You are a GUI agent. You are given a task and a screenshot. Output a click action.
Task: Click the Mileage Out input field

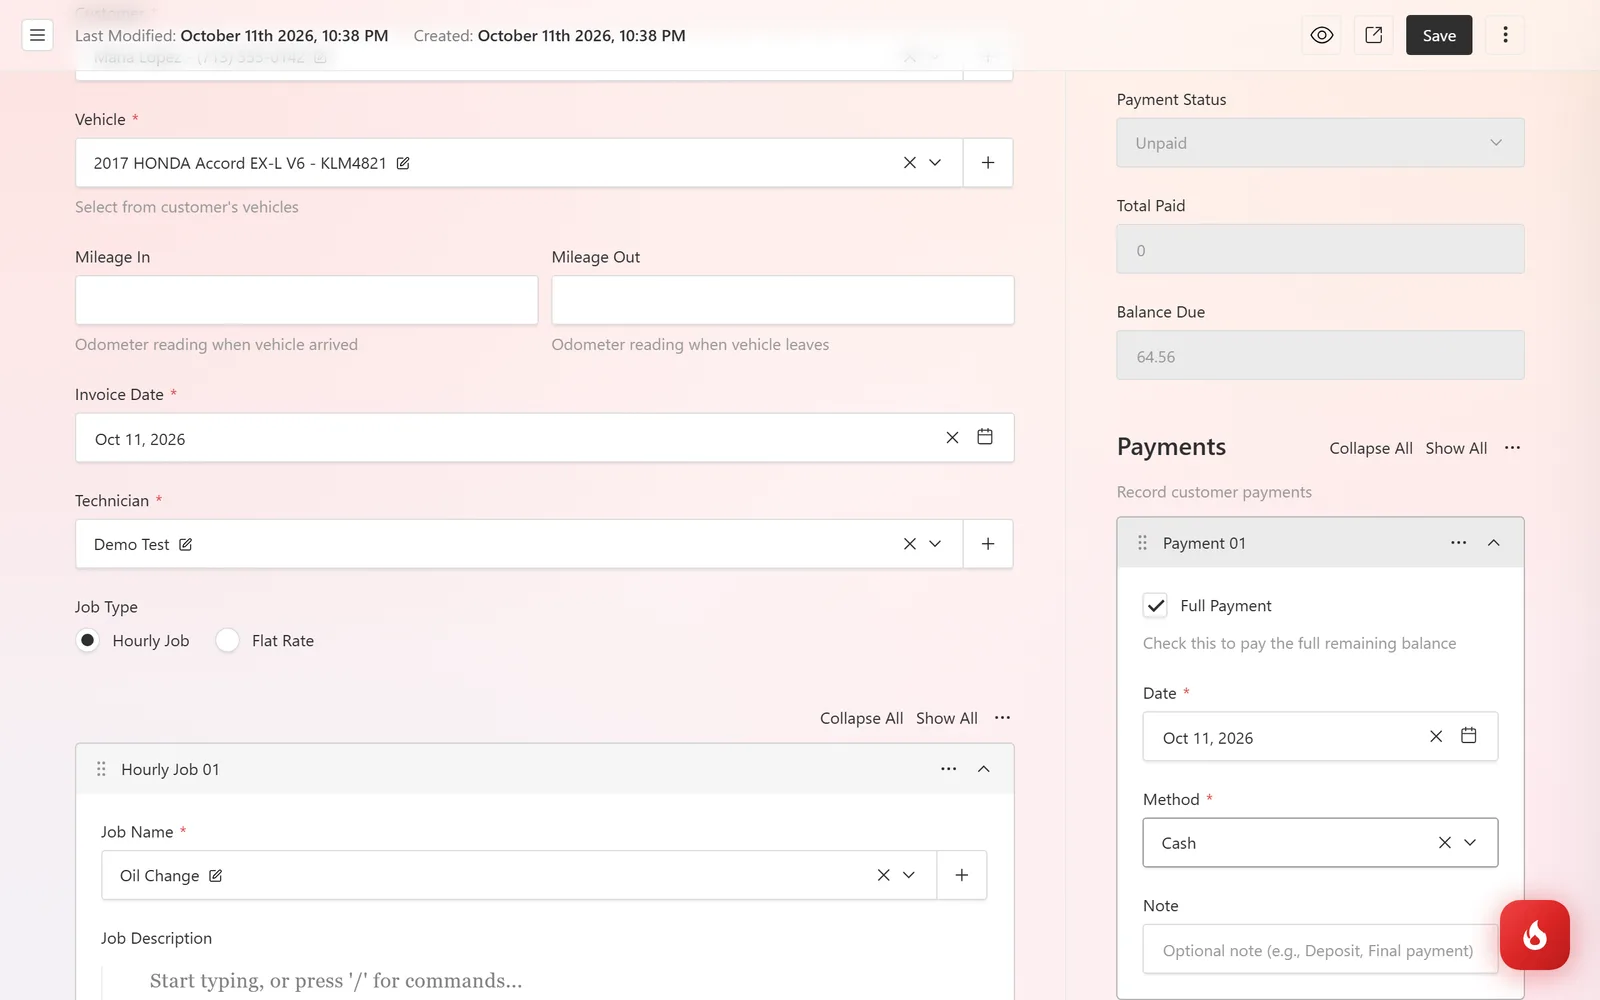(783, 300)
